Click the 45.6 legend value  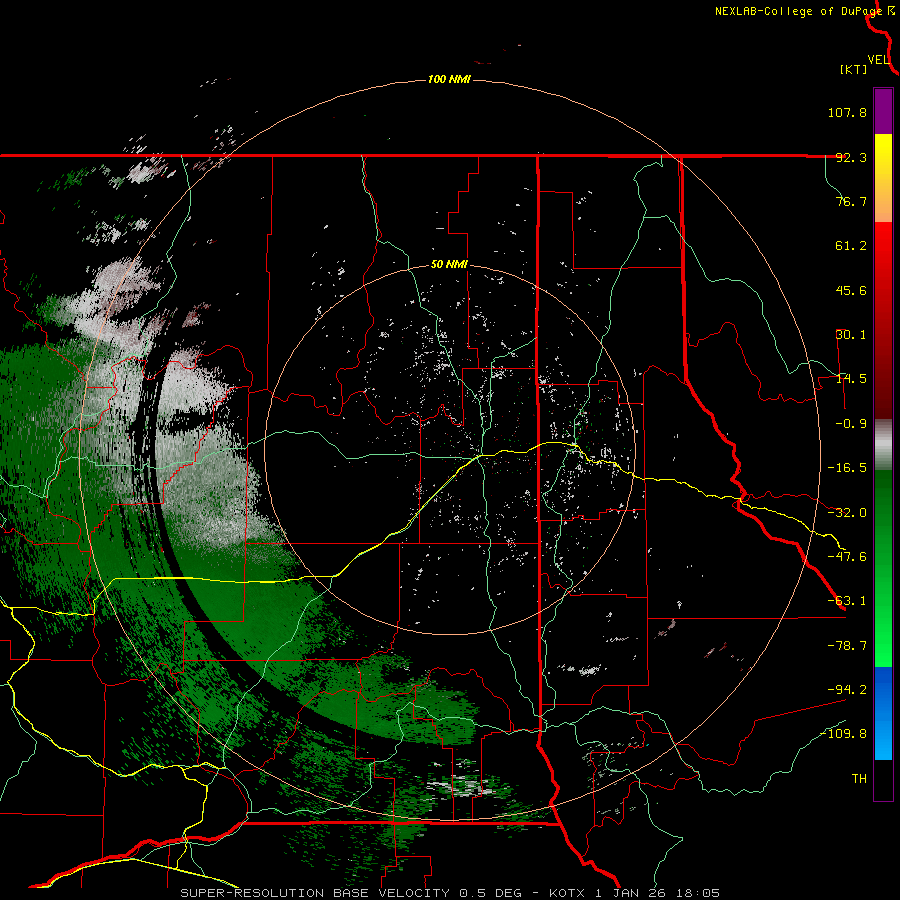point(851,290)
